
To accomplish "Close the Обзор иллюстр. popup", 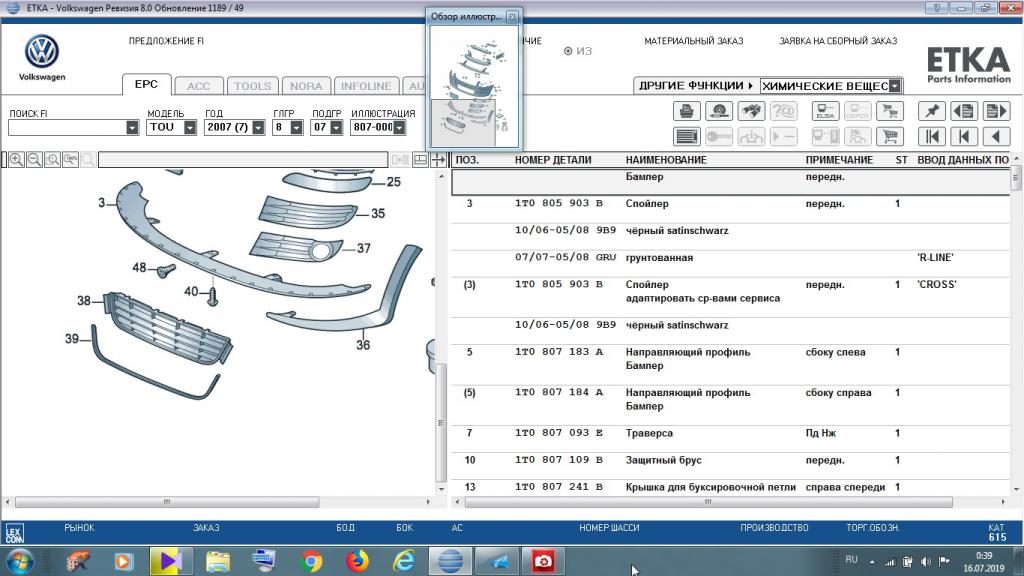I will pos(512,16).
